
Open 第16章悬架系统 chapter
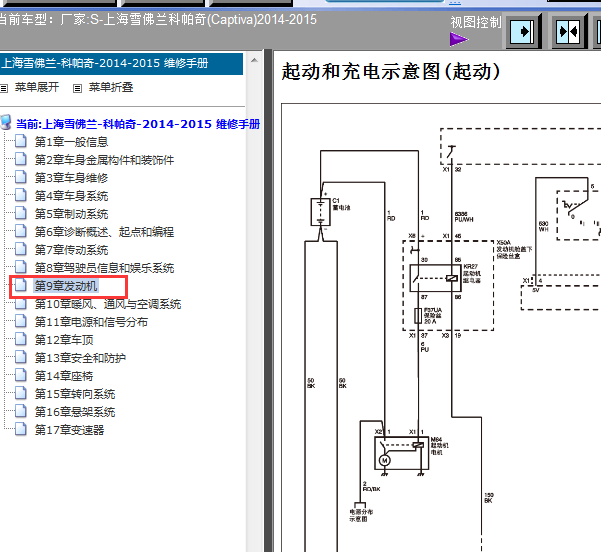(75, 412)
